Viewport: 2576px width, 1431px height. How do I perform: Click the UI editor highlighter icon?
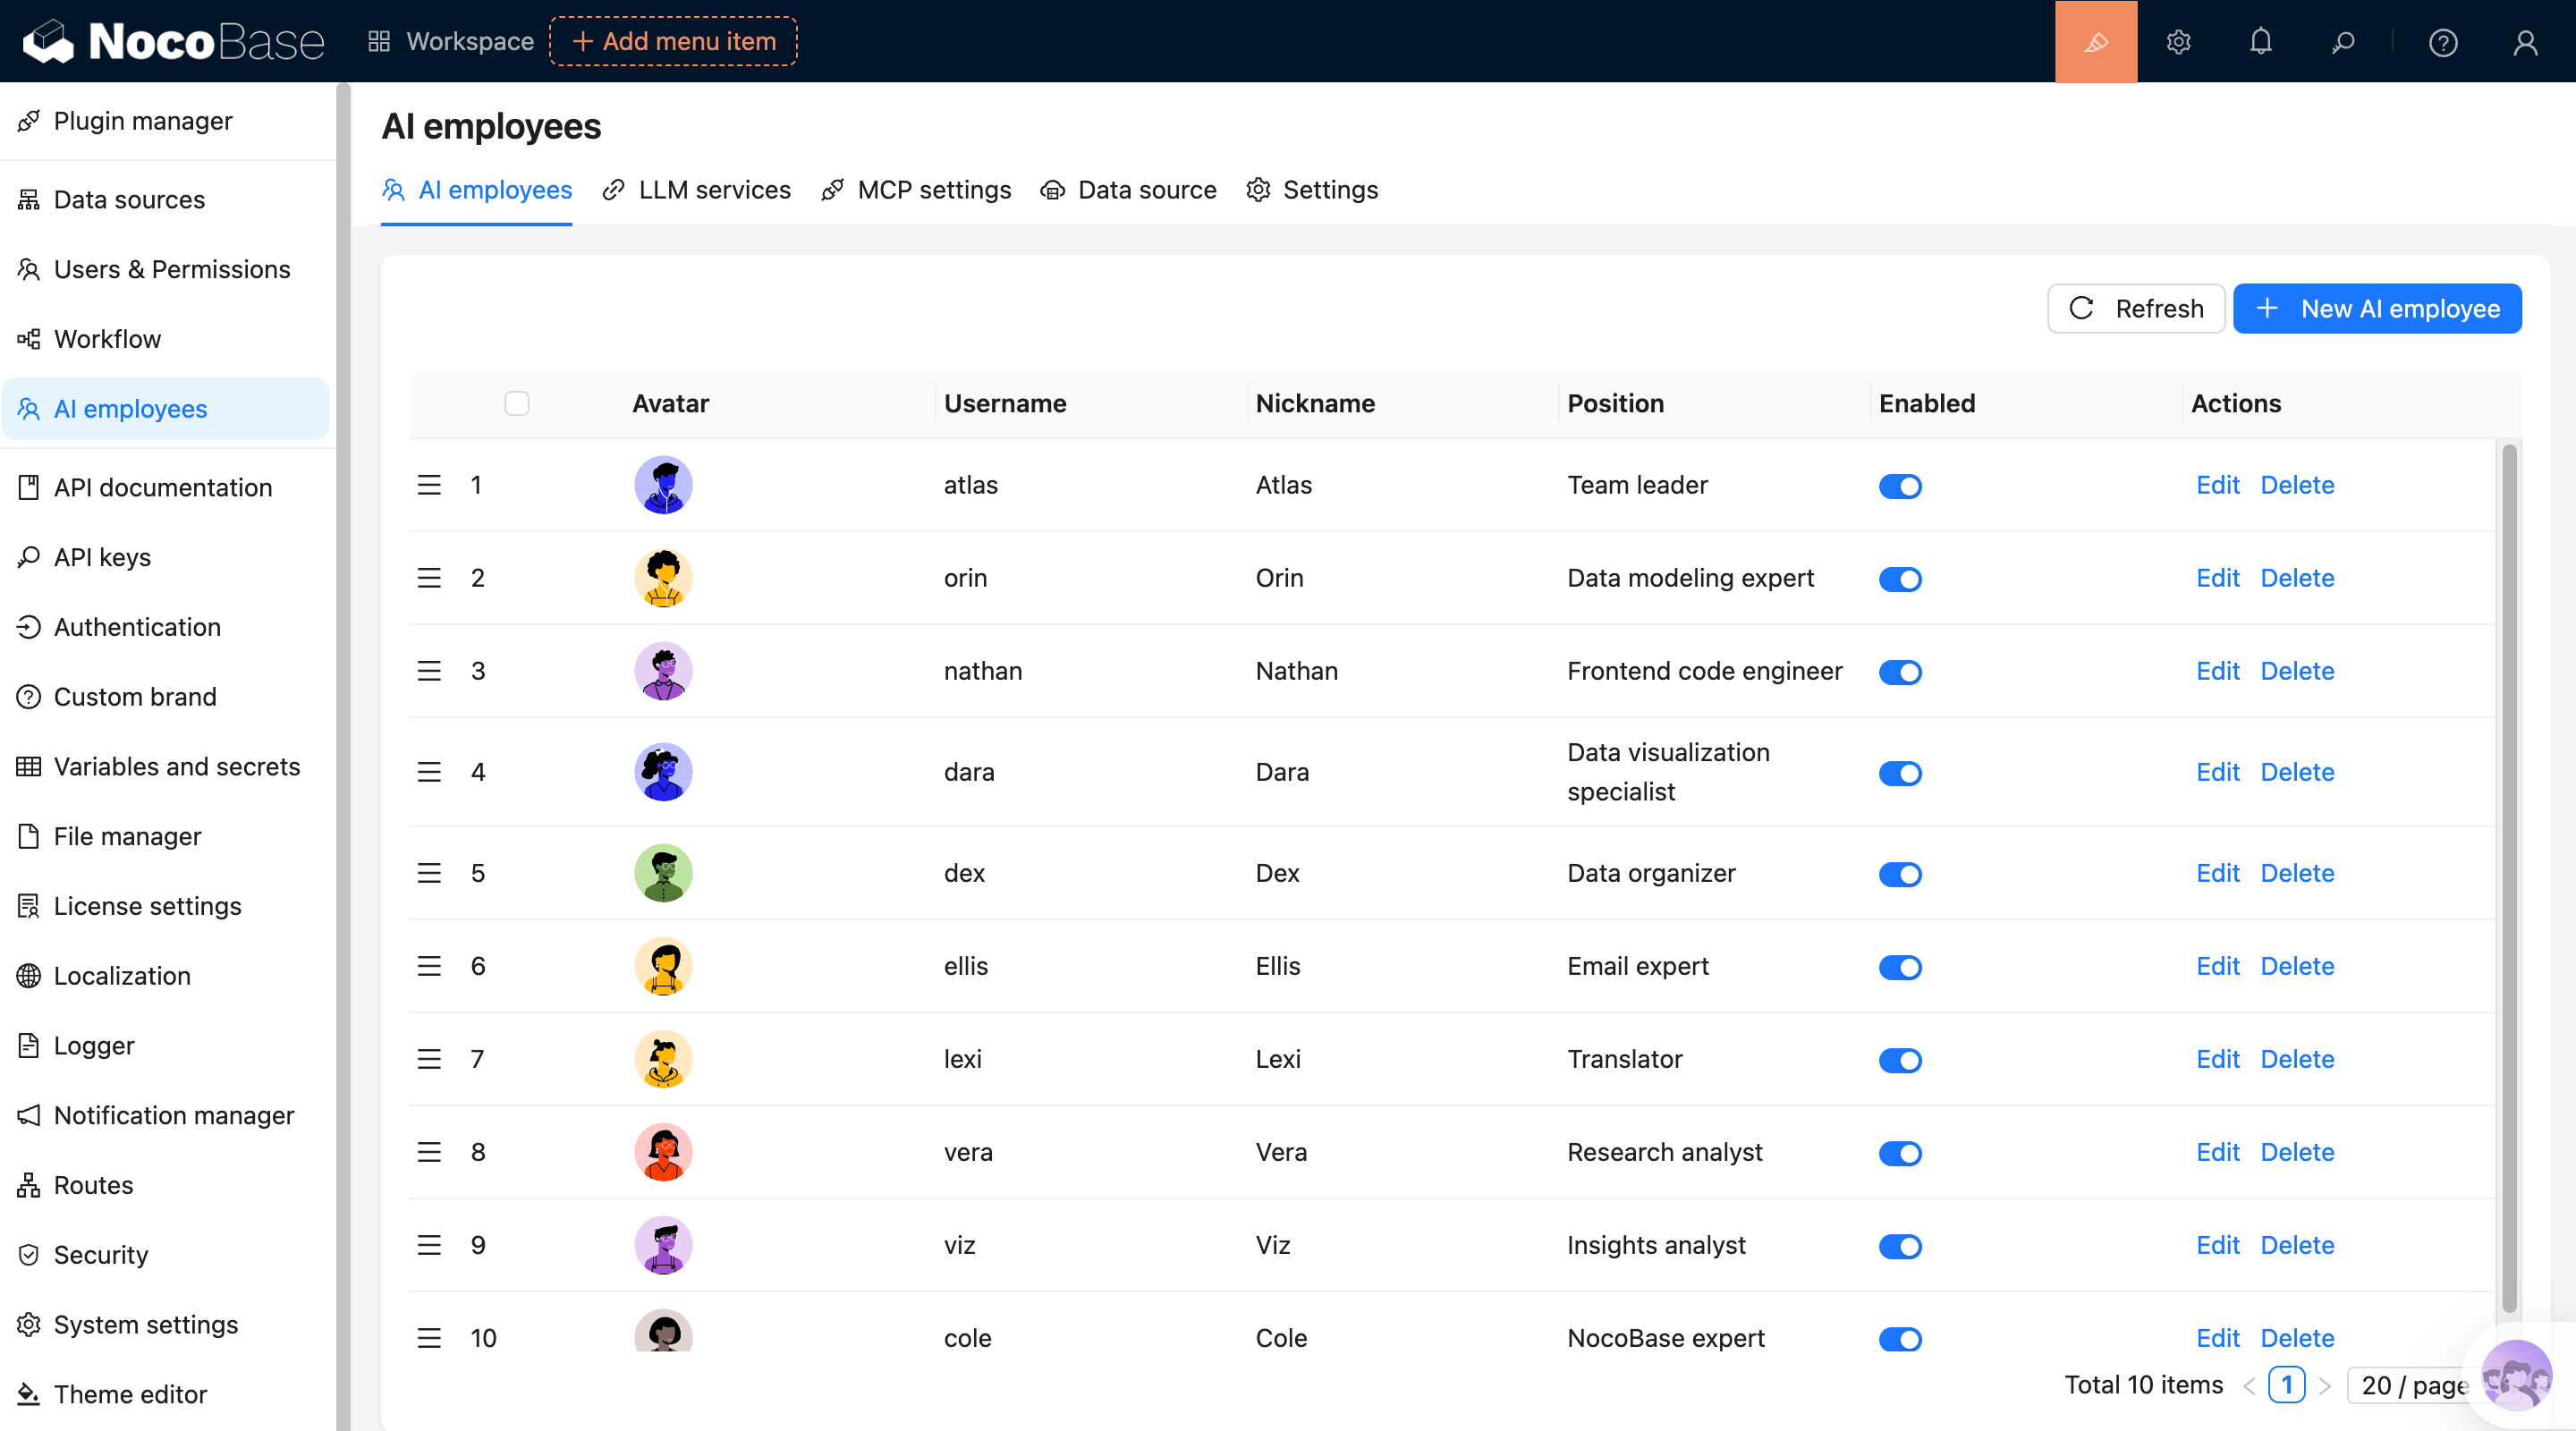pyautogui.click(x=2095, y=42)
